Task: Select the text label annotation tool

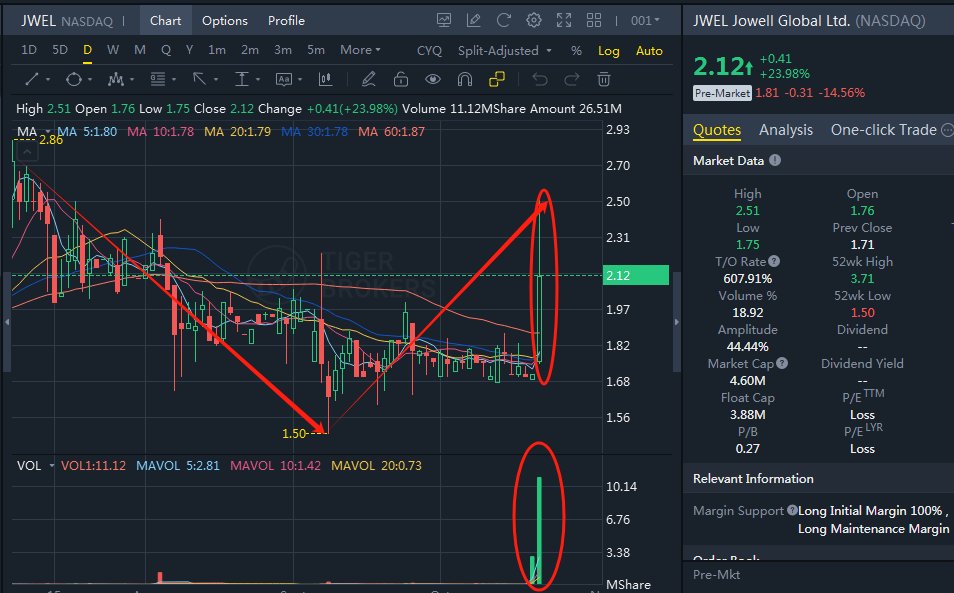Action: click(284, 79)
